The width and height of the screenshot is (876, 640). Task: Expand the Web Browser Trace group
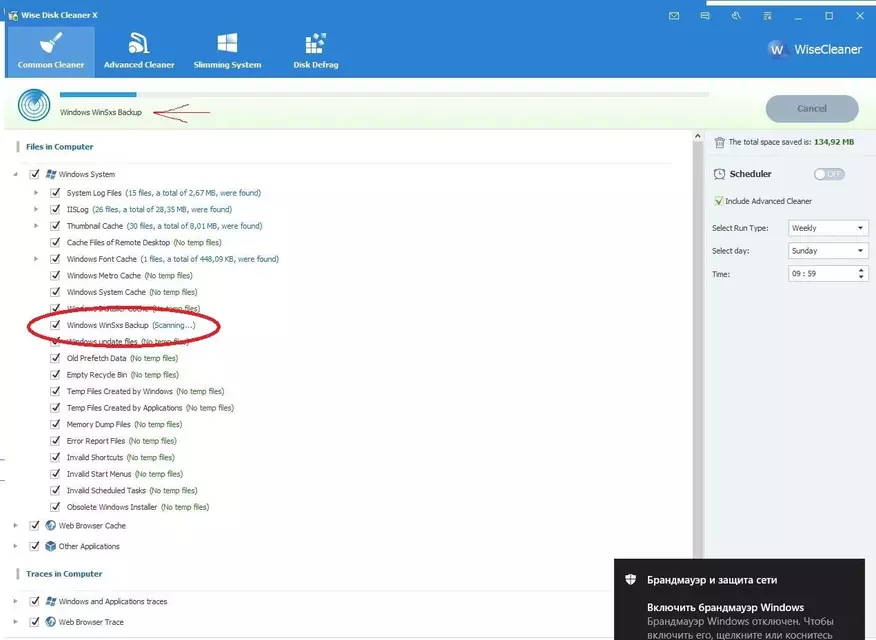pos(16,622)
